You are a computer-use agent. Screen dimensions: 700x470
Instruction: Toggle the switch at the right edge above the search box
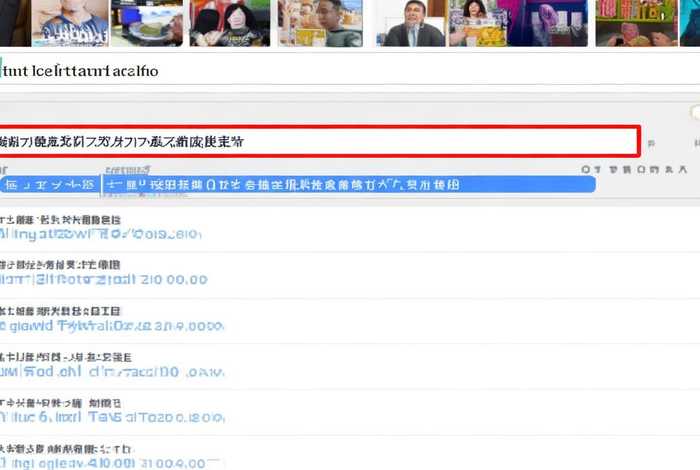coord(694,113)
